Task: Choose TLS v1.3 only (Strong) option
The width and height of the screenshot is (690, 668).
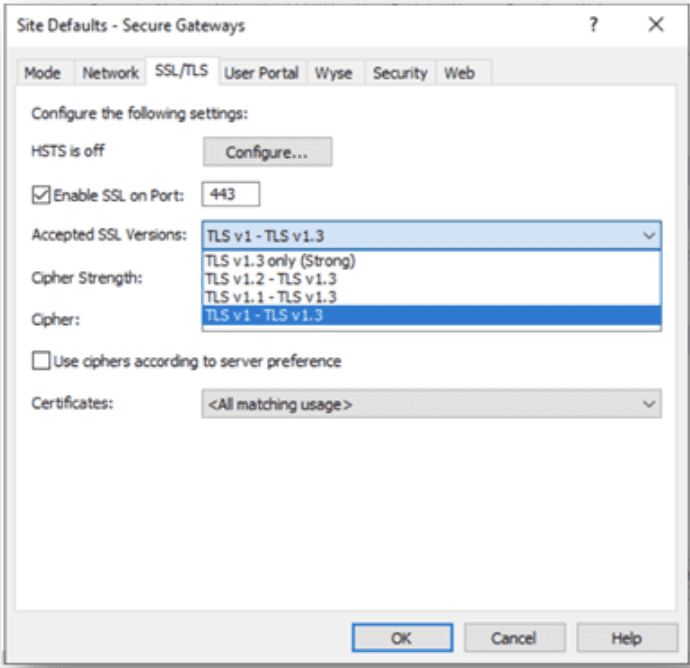Action: click(x=432, y=261)
